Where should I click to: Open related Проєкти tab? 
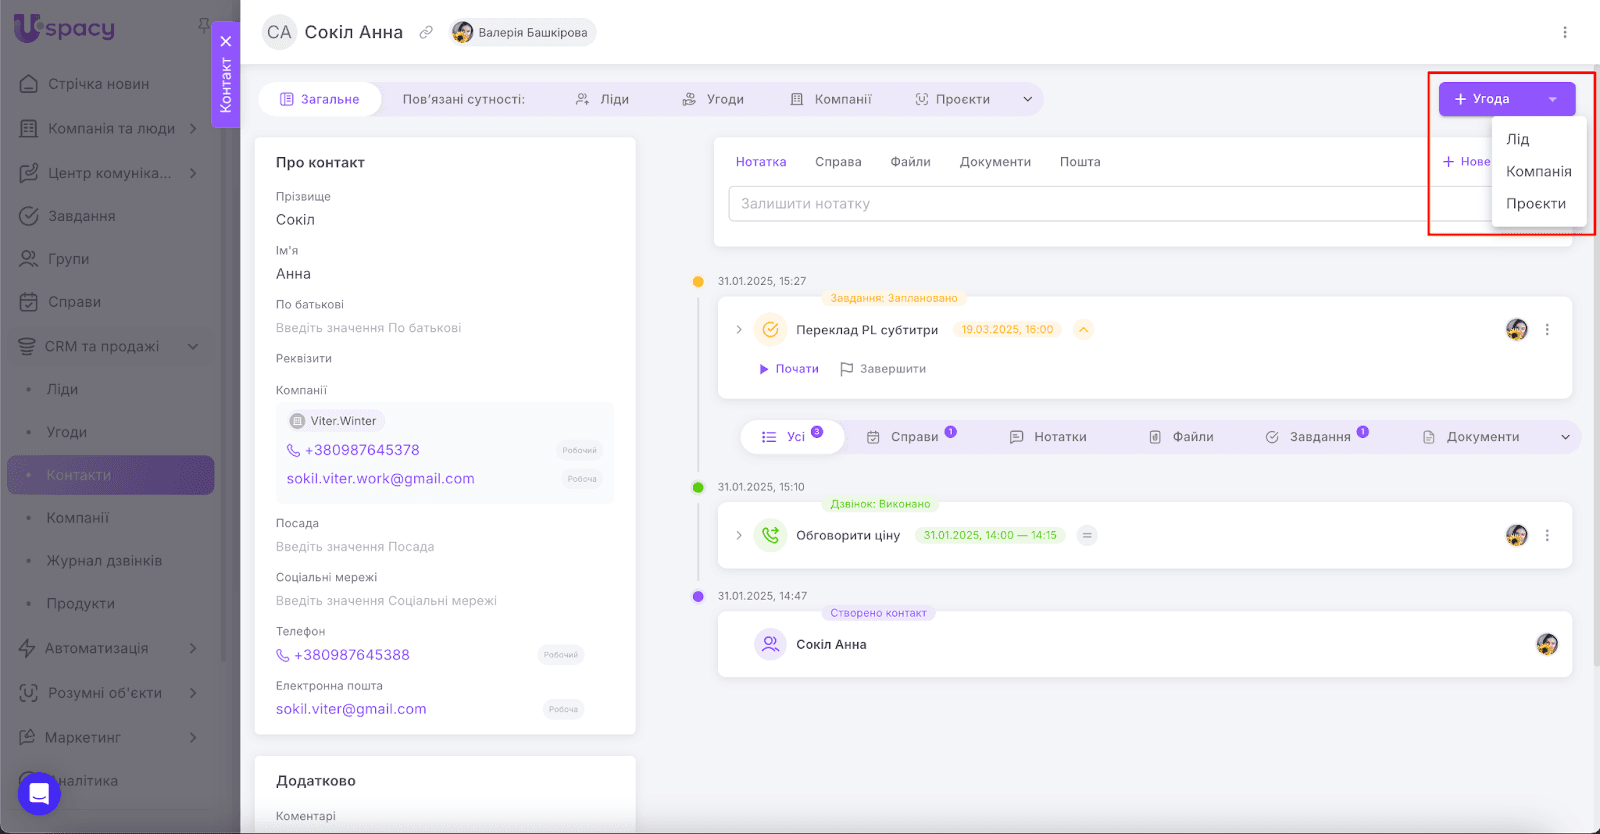[x=952, y=100]
